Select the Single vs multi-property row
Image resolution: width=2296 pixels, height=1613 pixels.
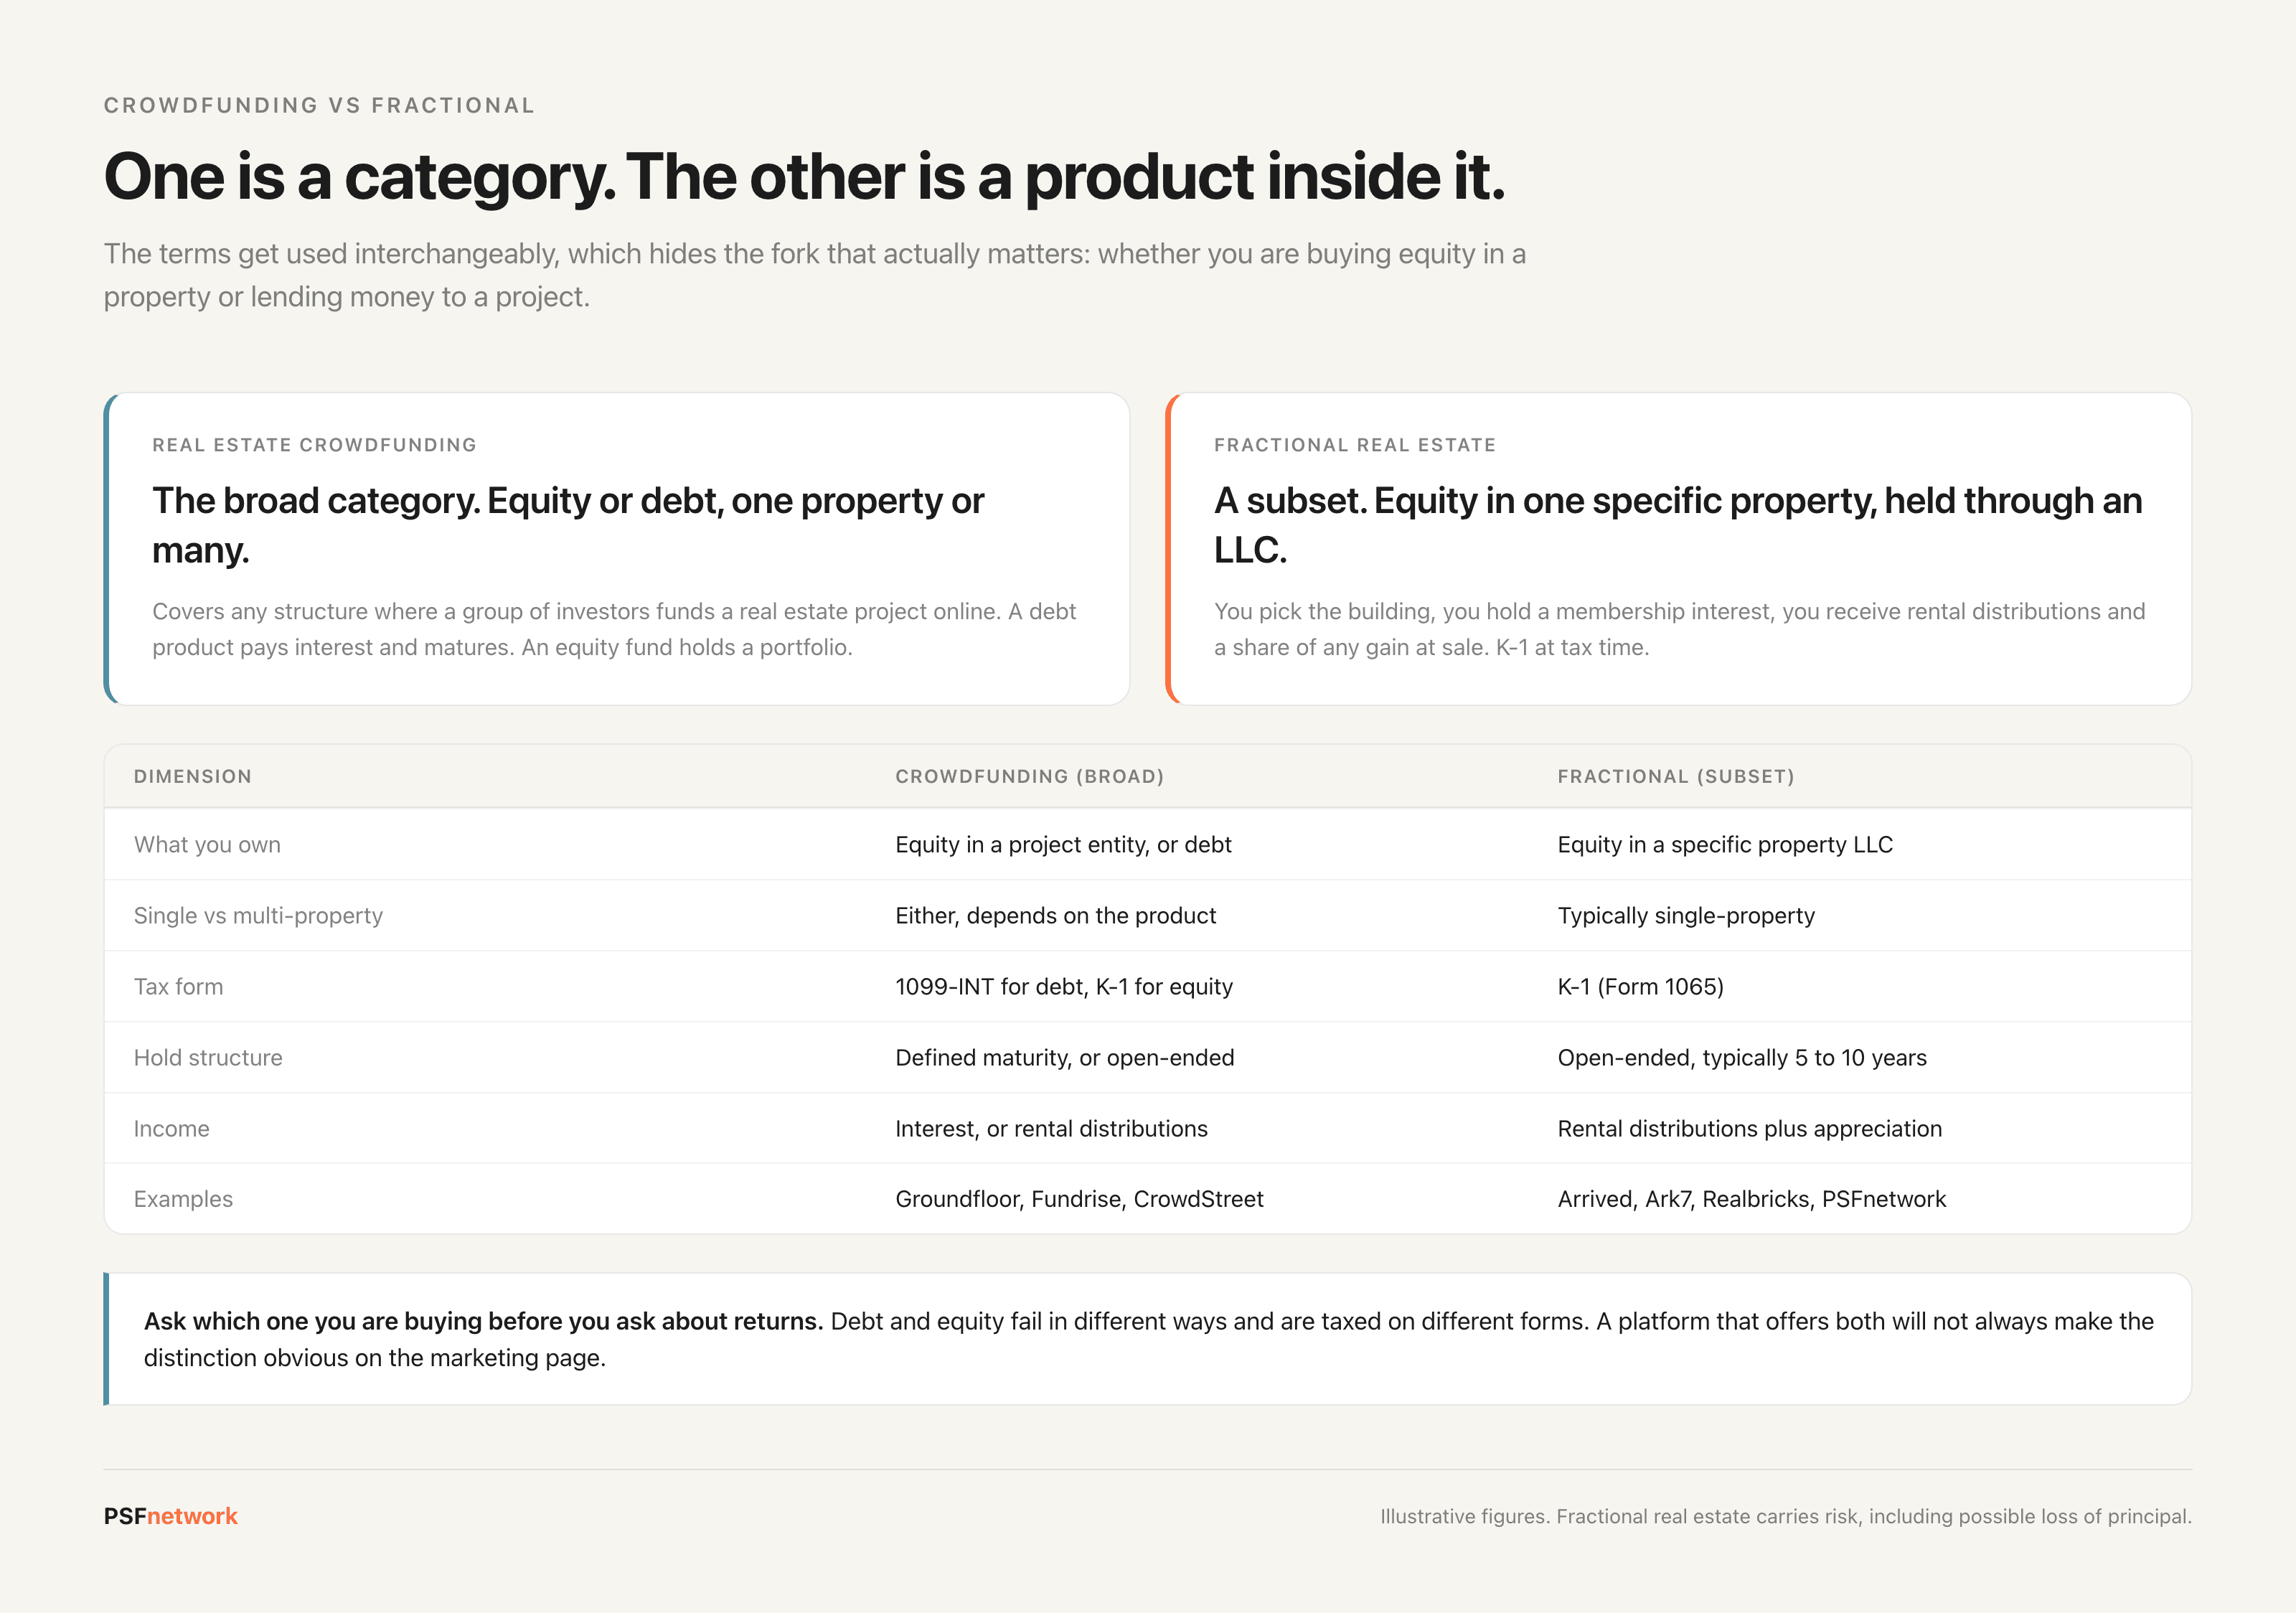[x=1148, y=916]
